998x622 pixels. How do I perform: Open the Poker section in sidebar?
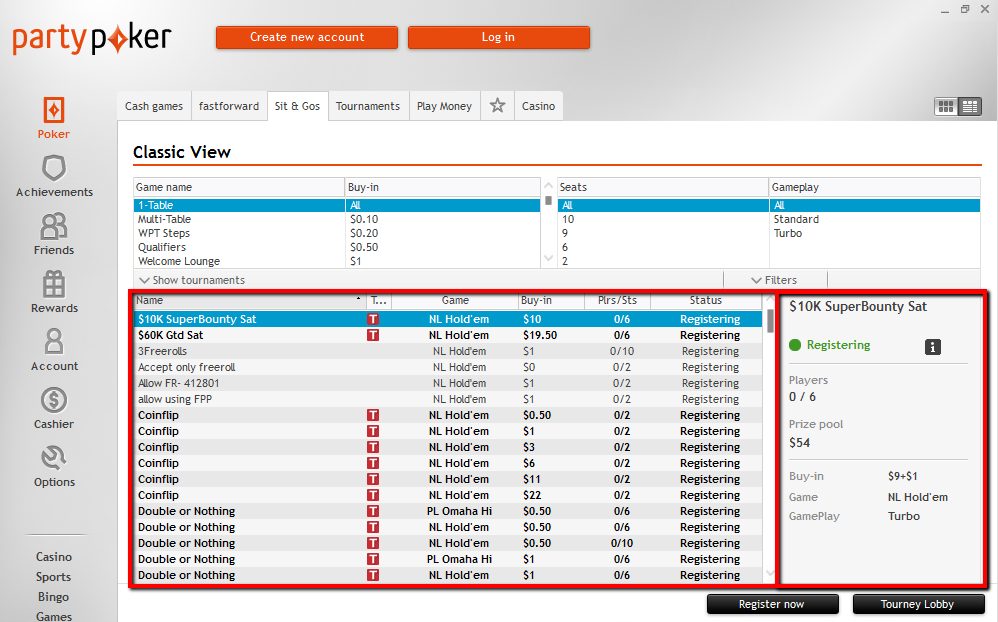click(53, 118)
